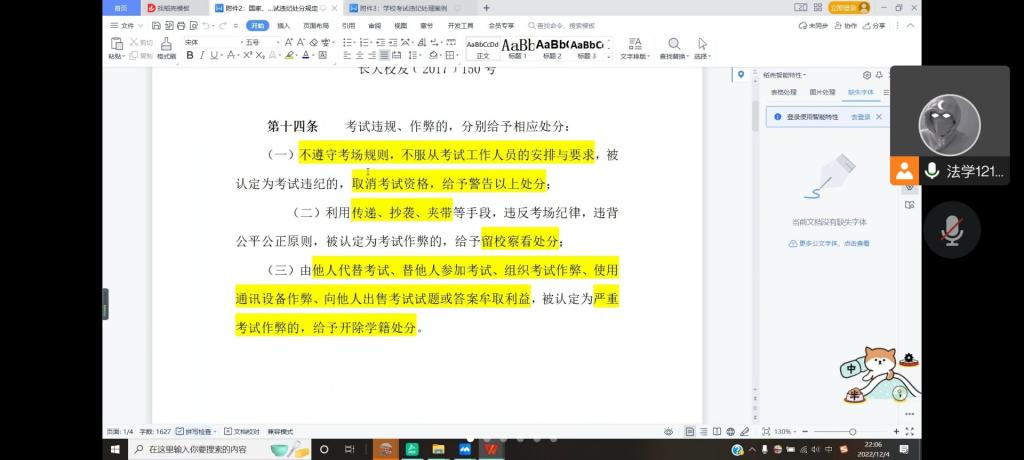Toggle the spell check option in status bar
Viewport: 1024px width, 460px height.
tap(196, 431)
